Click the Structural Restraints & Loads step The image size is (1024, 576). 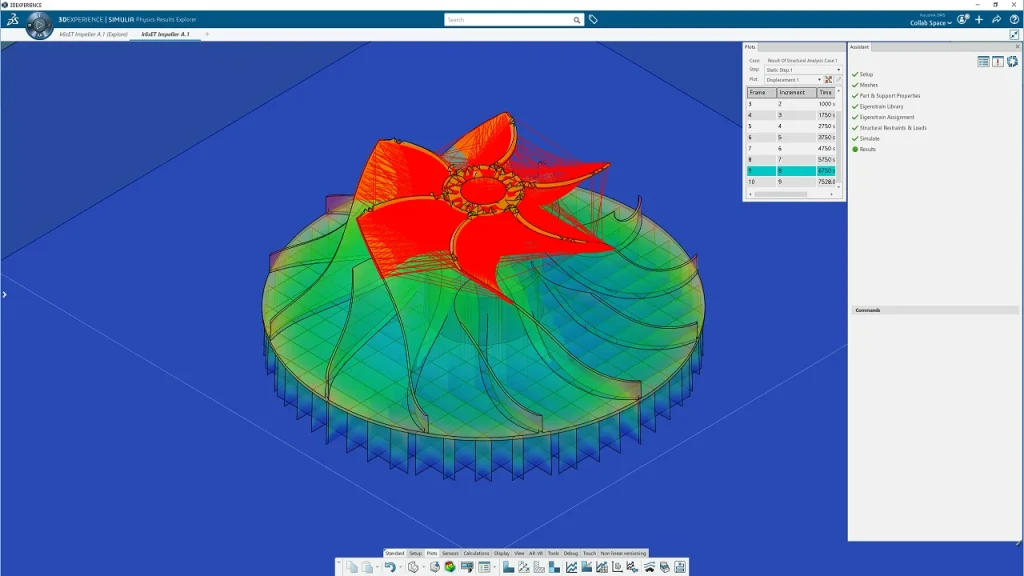coord(892,128)
